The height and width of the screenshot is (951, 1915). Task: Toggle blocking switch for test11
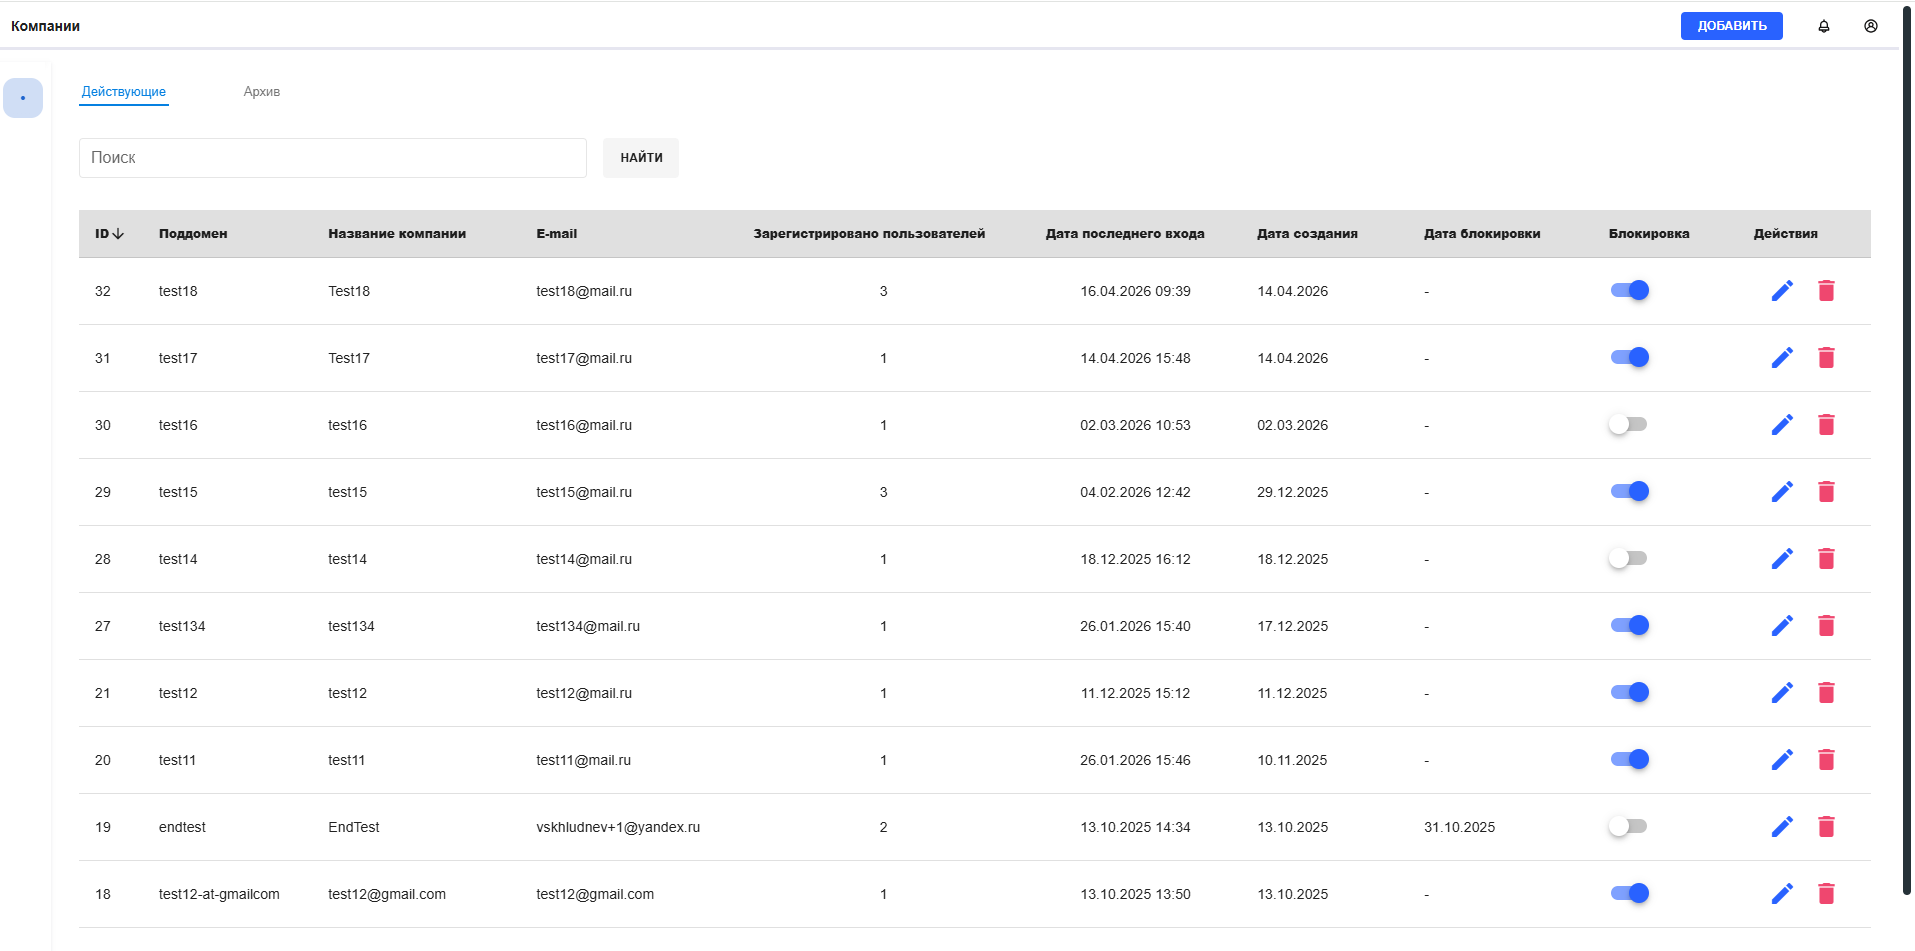coord(1629,759)
